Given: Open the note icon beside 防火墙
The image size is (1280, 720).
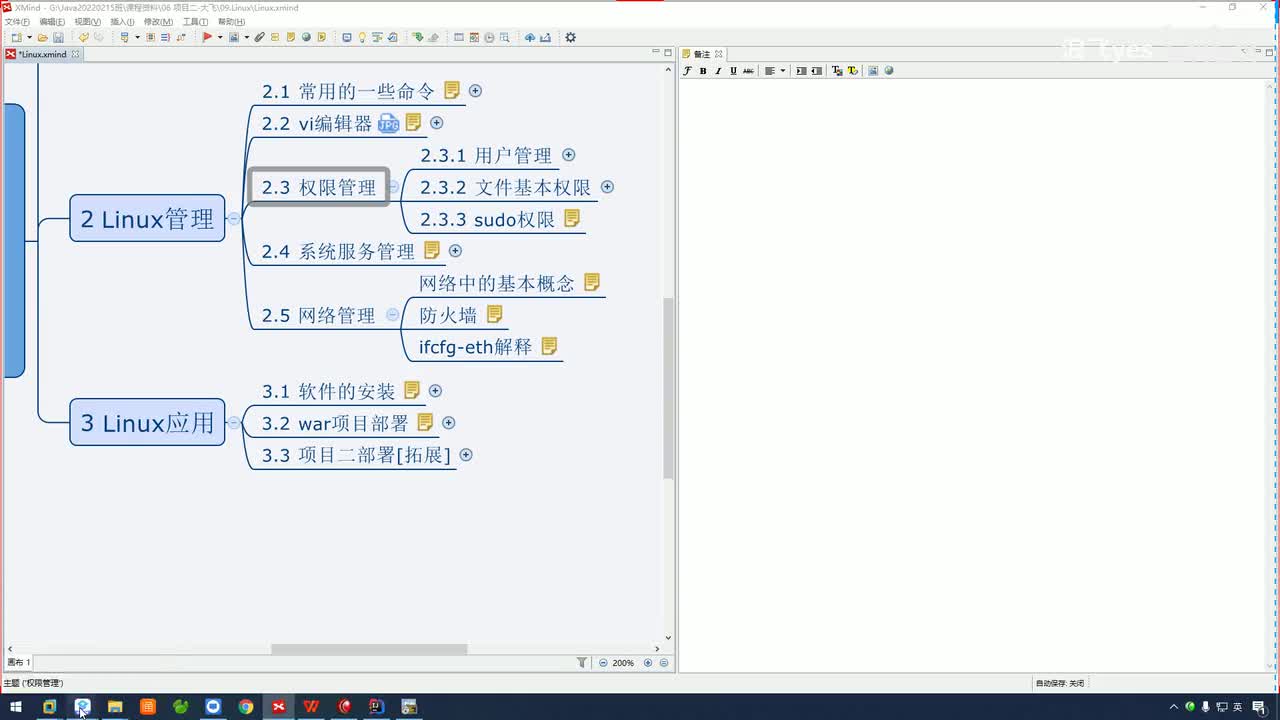Looking at the screenshot, I should pyautogui.click(x=494, y=314).
